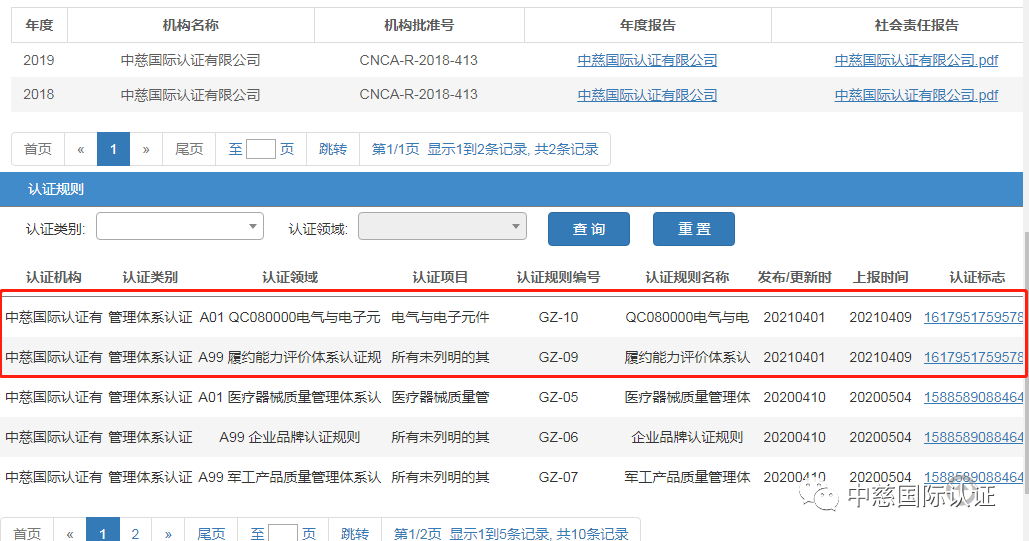Expand the 认证领域 dropdown
The height and width of the screenshot is (541, 1029).
(442, 227)
